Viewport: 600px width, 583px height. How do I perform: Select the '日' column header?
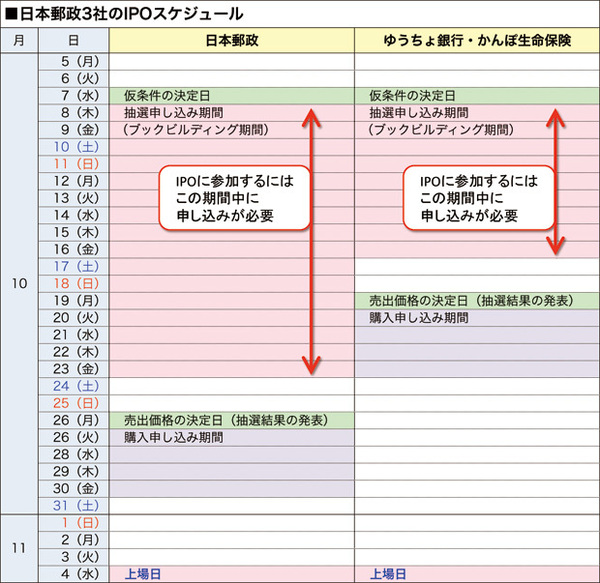point(73,40)
